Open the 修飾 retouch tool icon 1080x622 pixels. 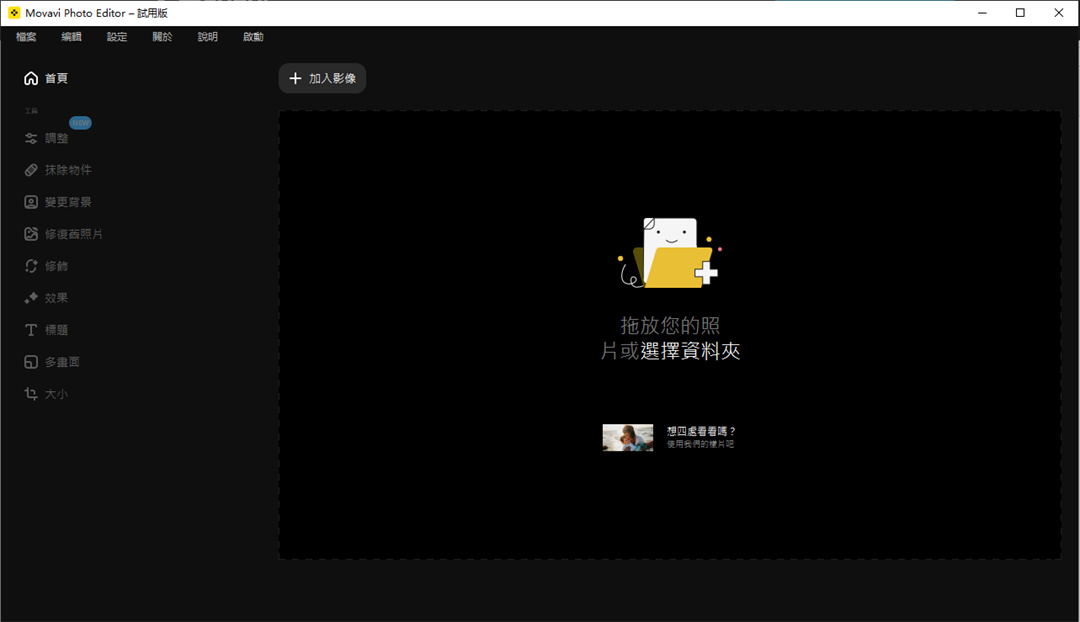tap(31, 266)
